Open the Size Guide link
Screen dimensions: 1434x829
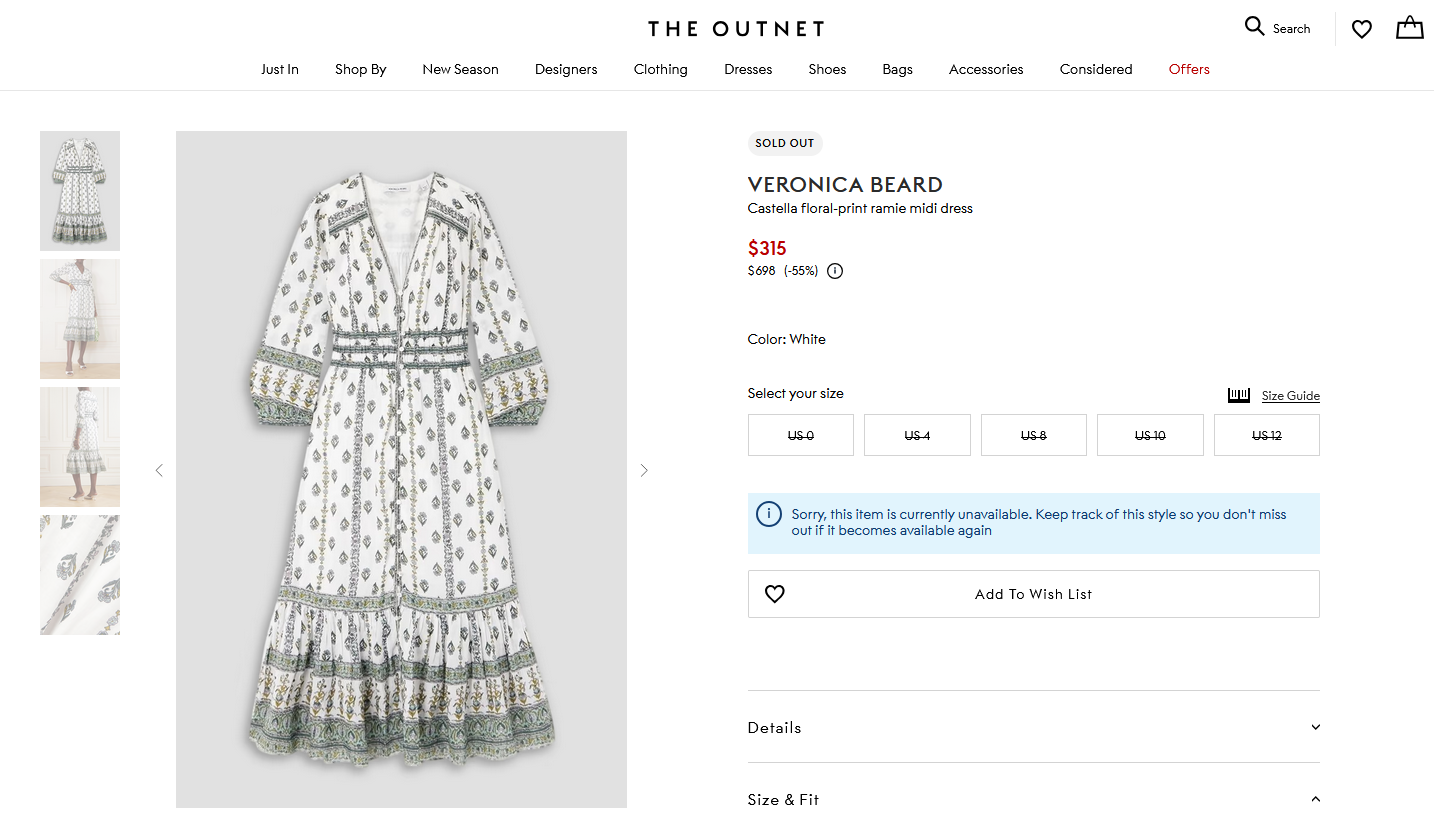pos(1290,396)
